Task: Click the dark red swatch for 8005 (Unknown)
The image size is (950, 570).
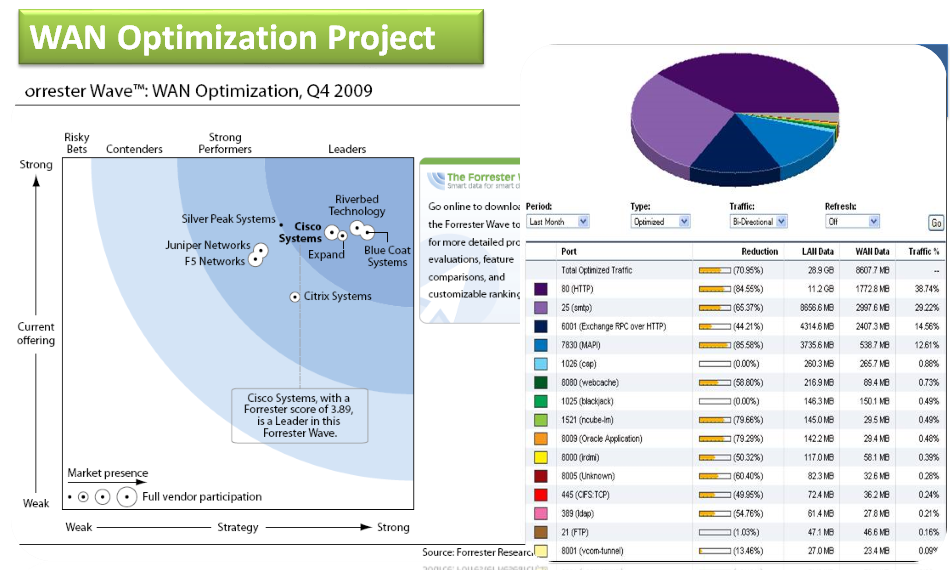Action: tap(540, 477)
